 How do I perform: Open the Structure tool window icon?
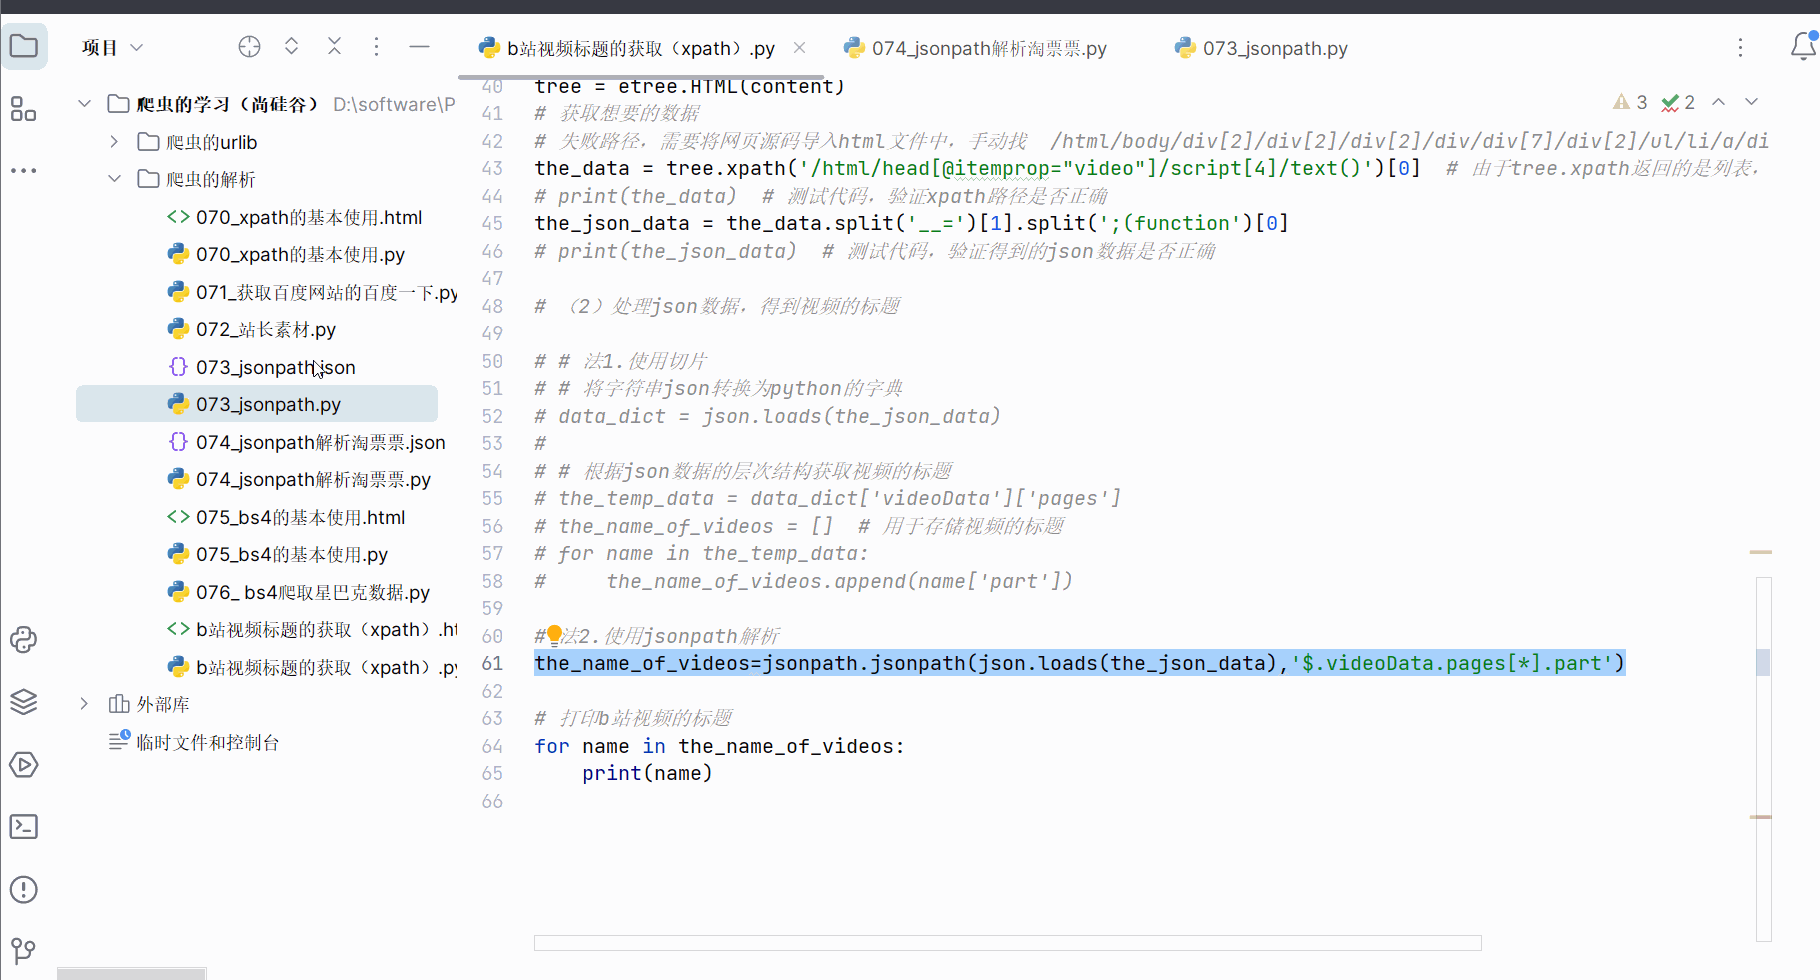(24, 108)
